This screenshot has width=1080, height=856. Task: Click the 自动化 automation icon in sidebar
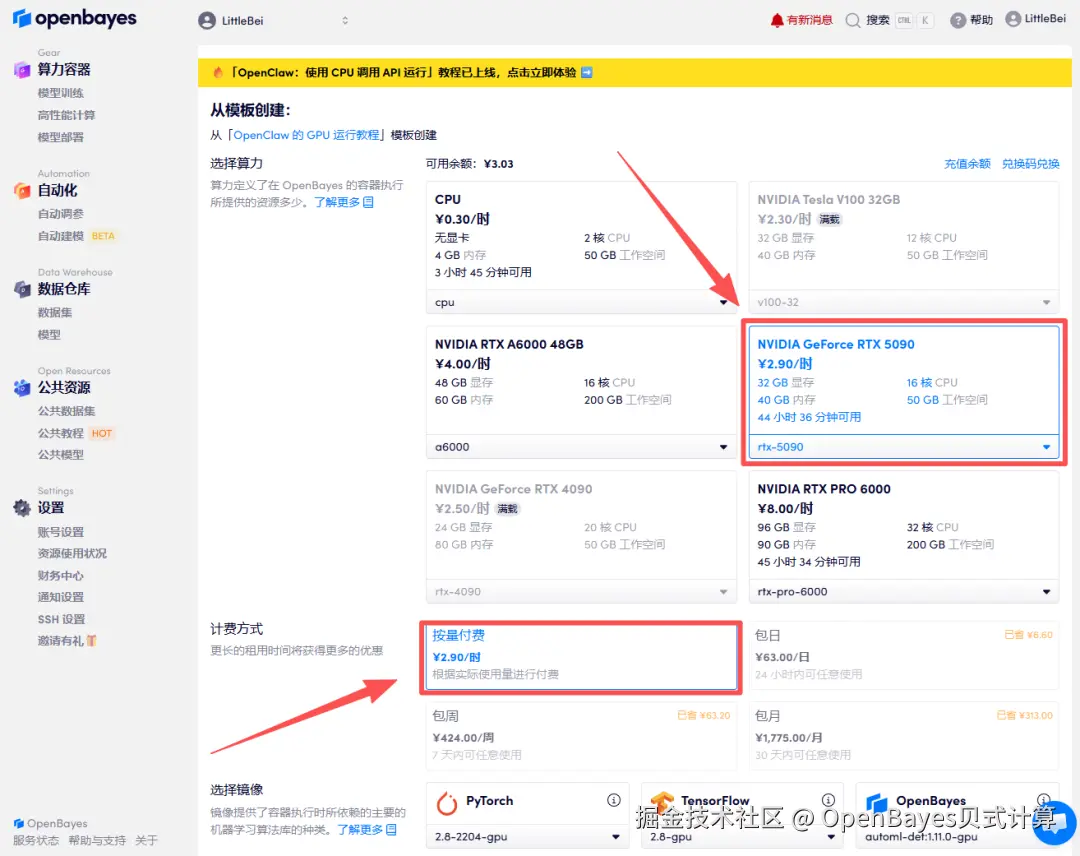tap(21, 190)
